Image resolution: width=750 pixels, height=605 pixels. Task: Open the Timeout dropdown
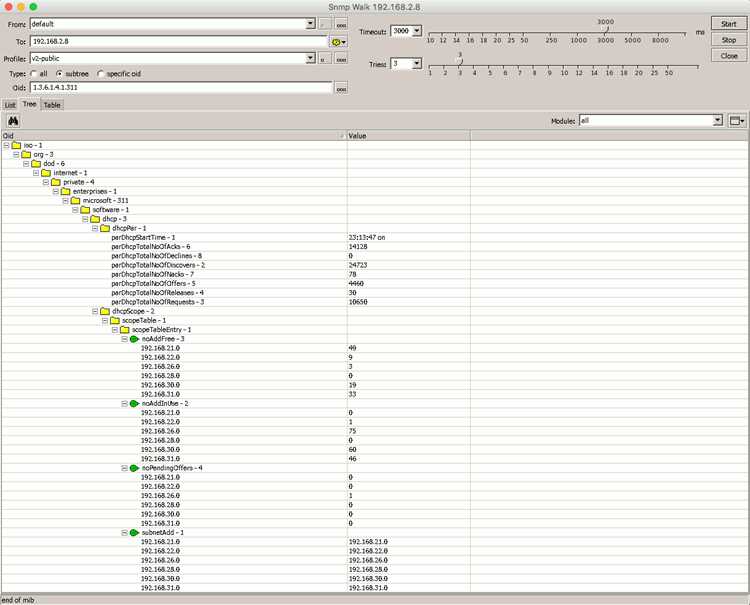(x=417, y=31)
